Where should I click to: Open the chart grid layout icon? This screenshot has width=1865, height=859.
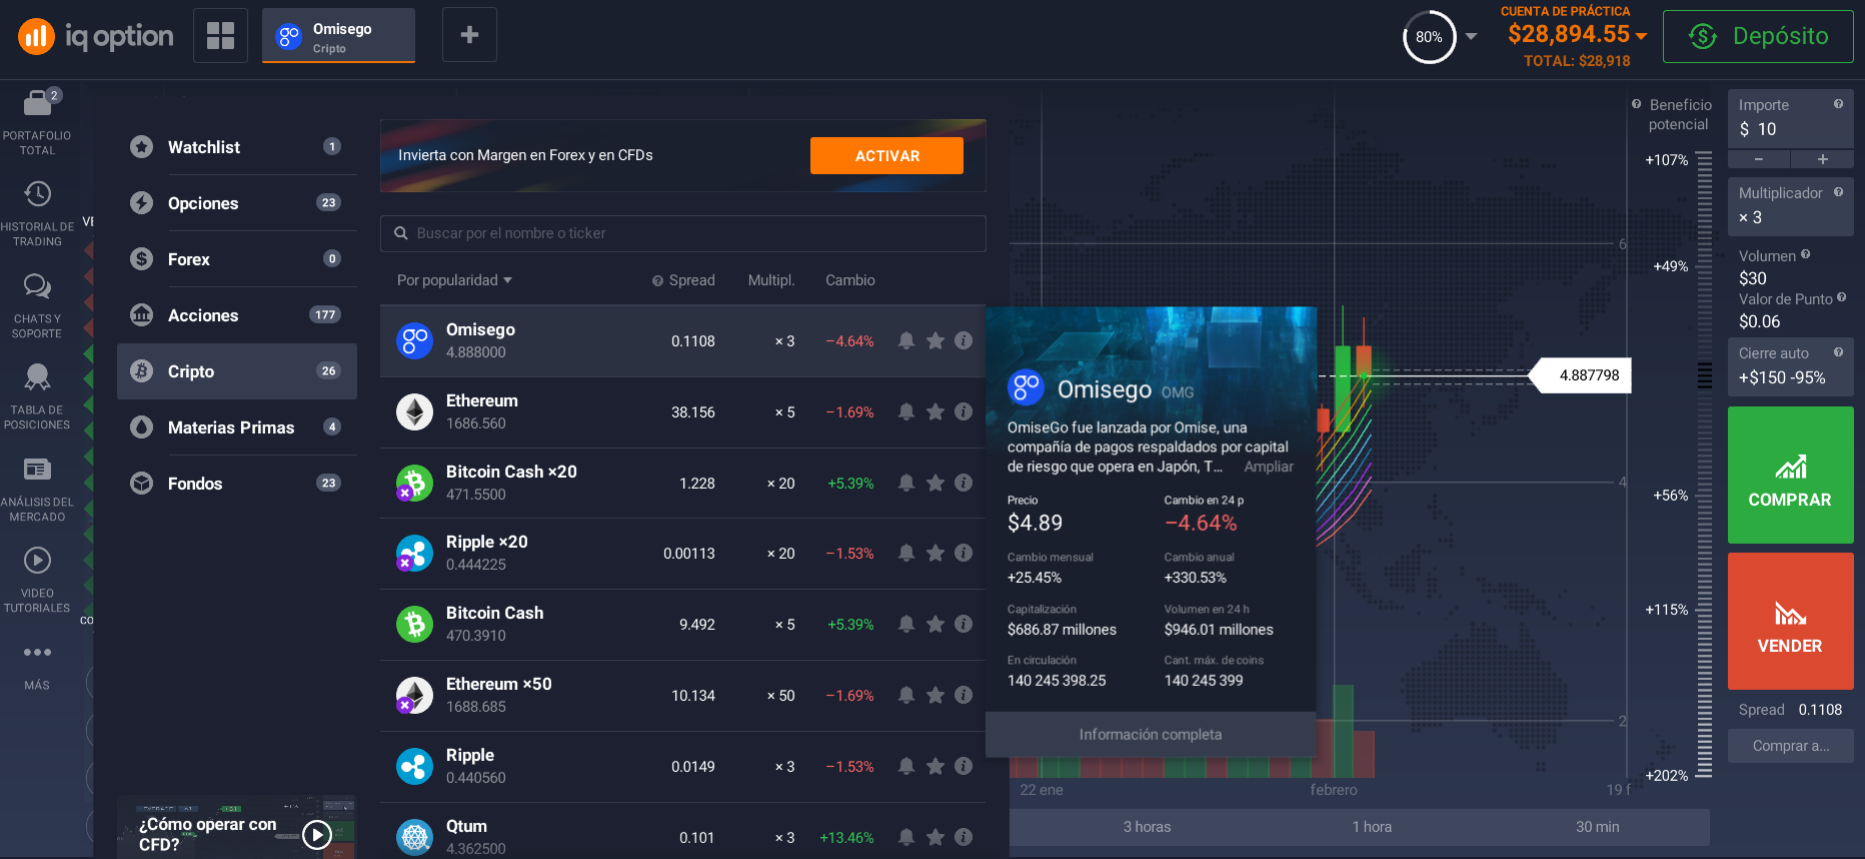point(220,35)
